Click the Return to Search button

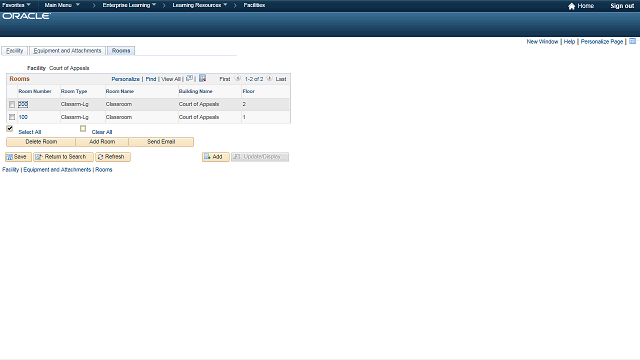[63, 157]
